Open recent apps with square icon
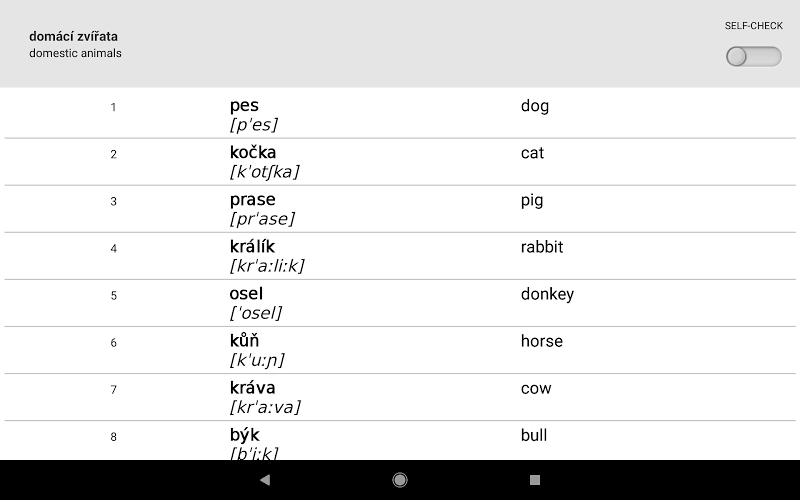The height and width of the screenshot is (500, 800). click(535, 480)
